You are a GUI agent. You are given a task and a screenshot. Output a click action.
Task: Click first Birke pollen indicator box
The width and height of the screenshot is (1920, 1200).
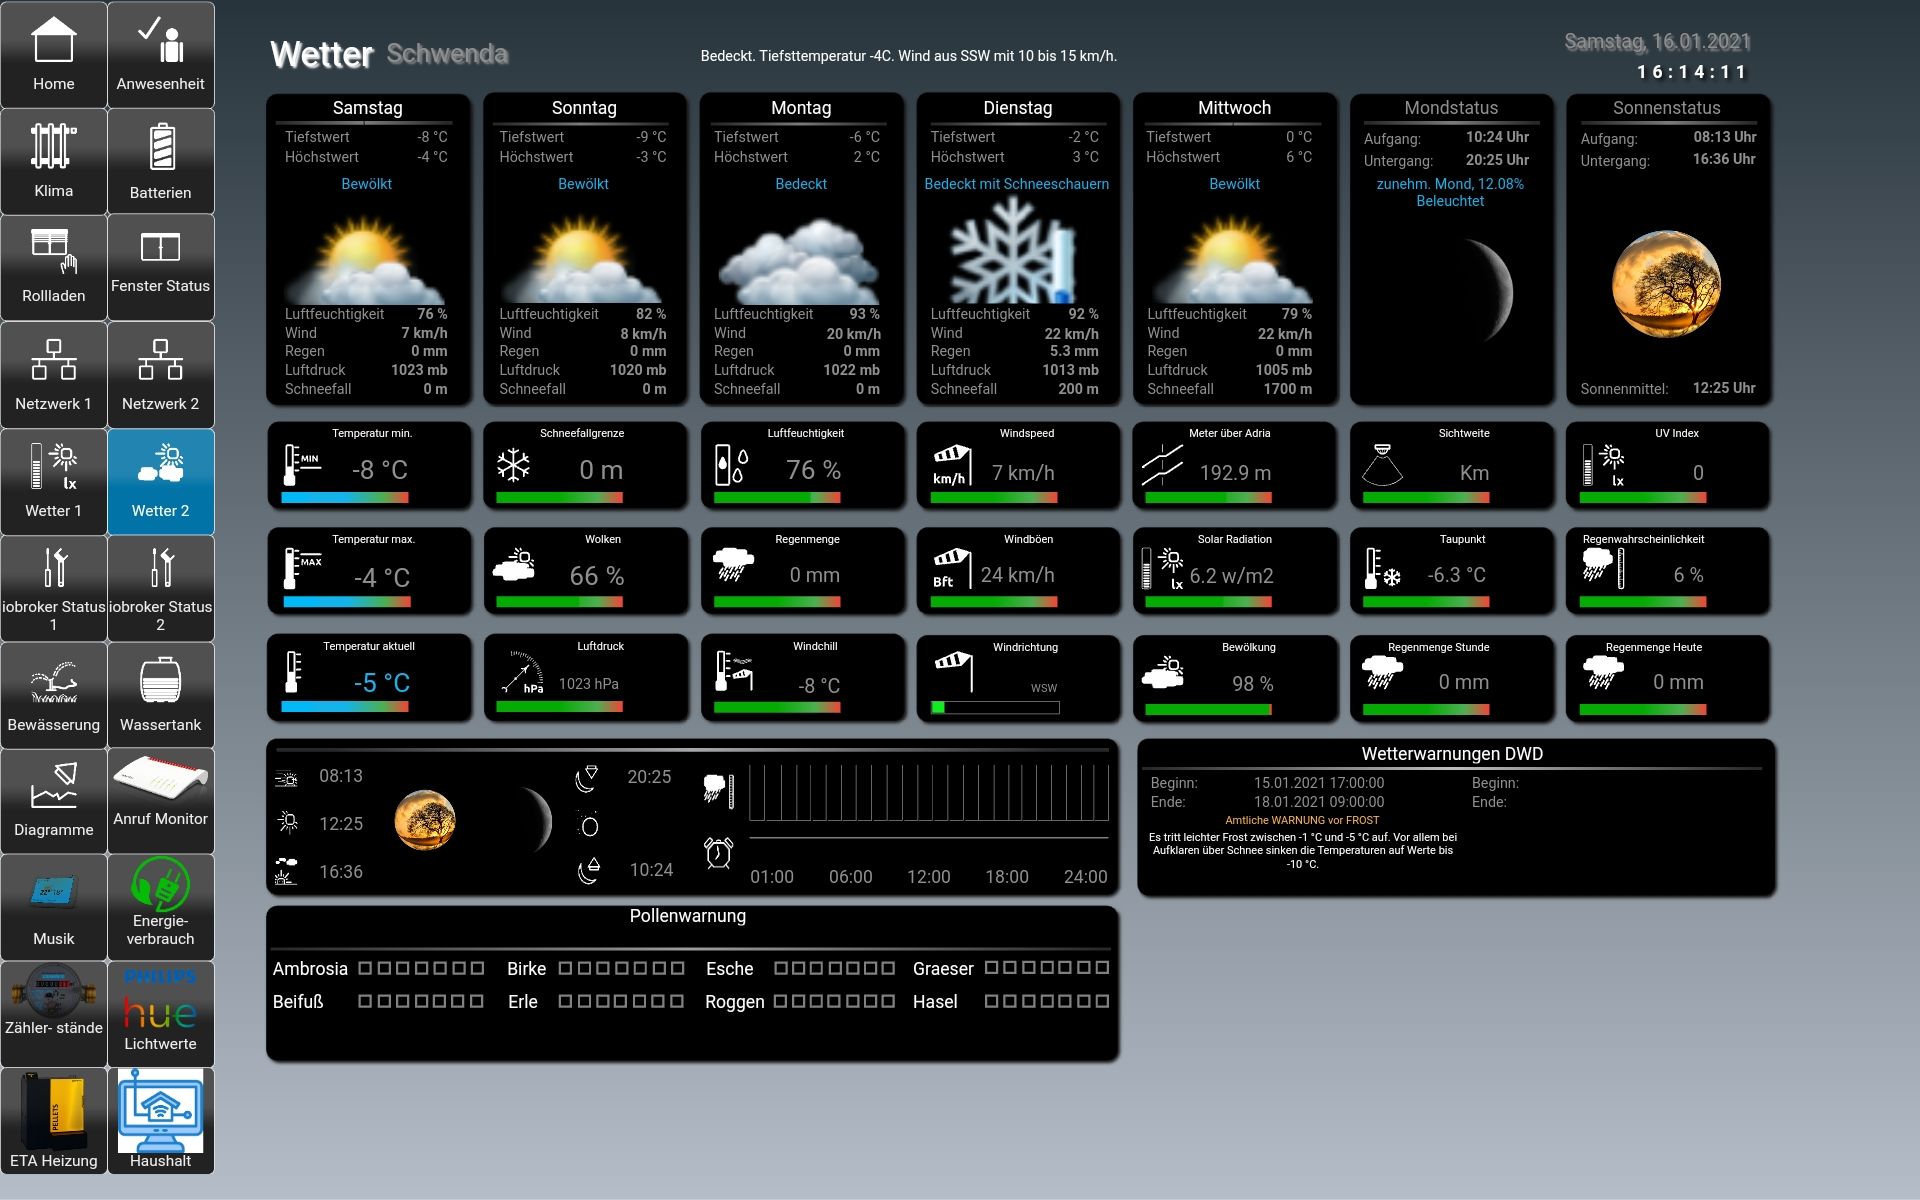(x=565, y=968)
